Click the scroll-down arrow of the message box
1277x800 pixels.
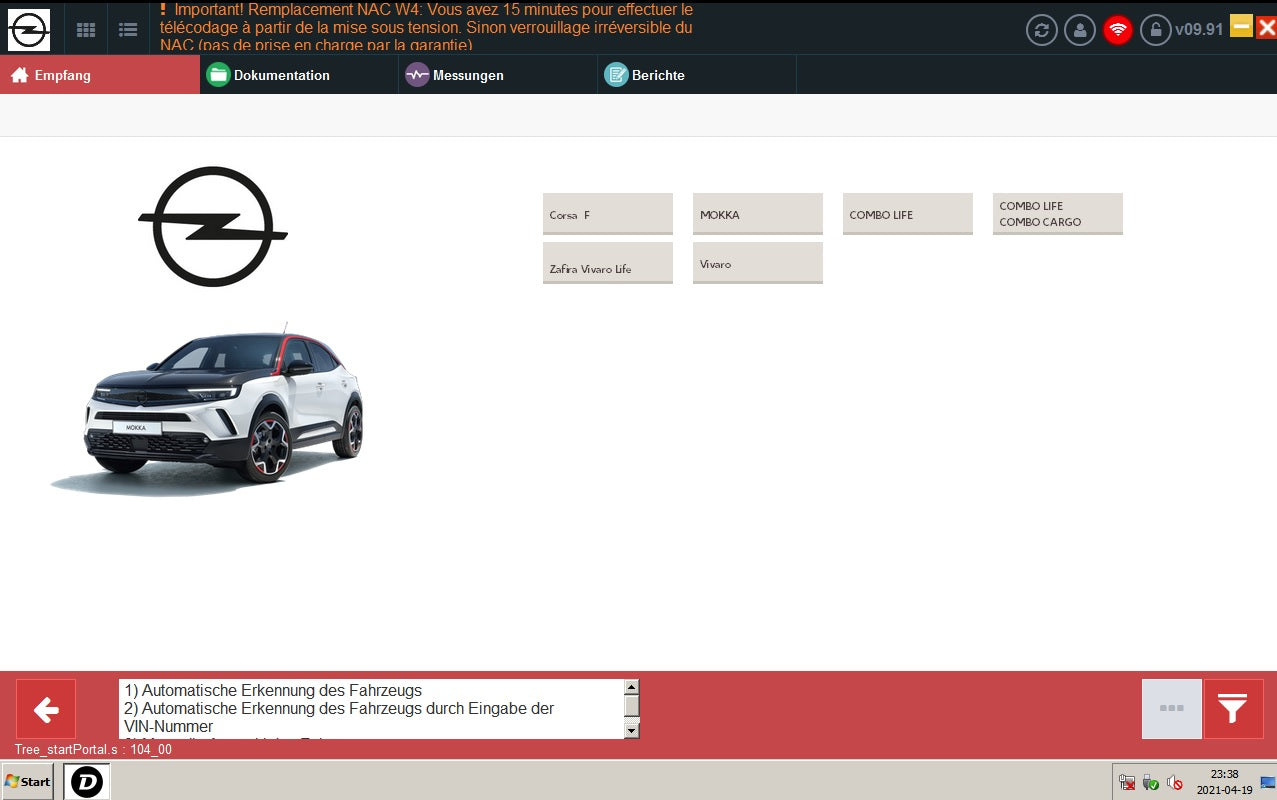pyautogui.click(x=632, y=730)
